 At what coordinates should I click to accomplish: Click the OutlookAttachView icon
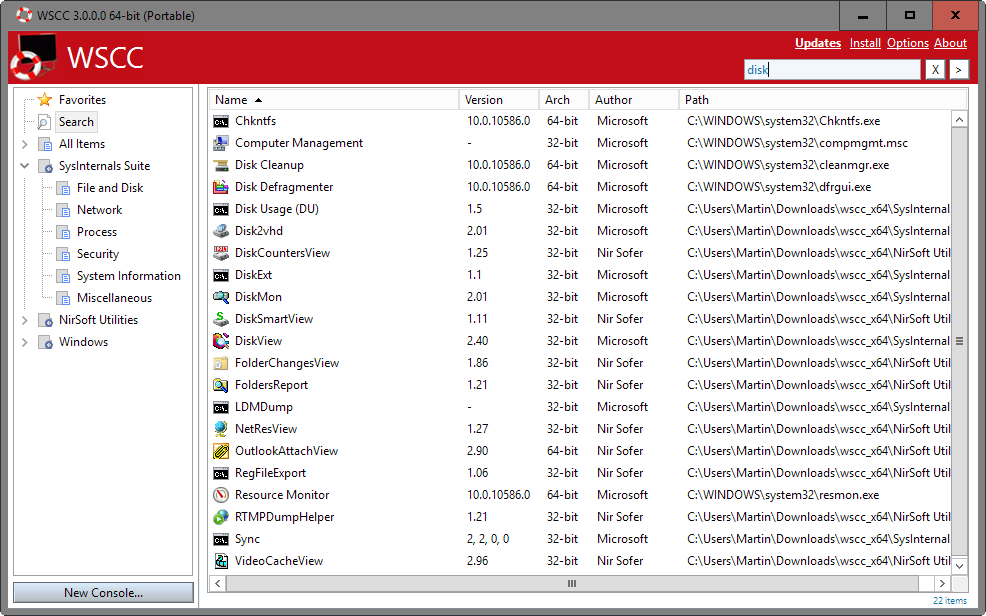pyautogui.click(x=221, y=451)
